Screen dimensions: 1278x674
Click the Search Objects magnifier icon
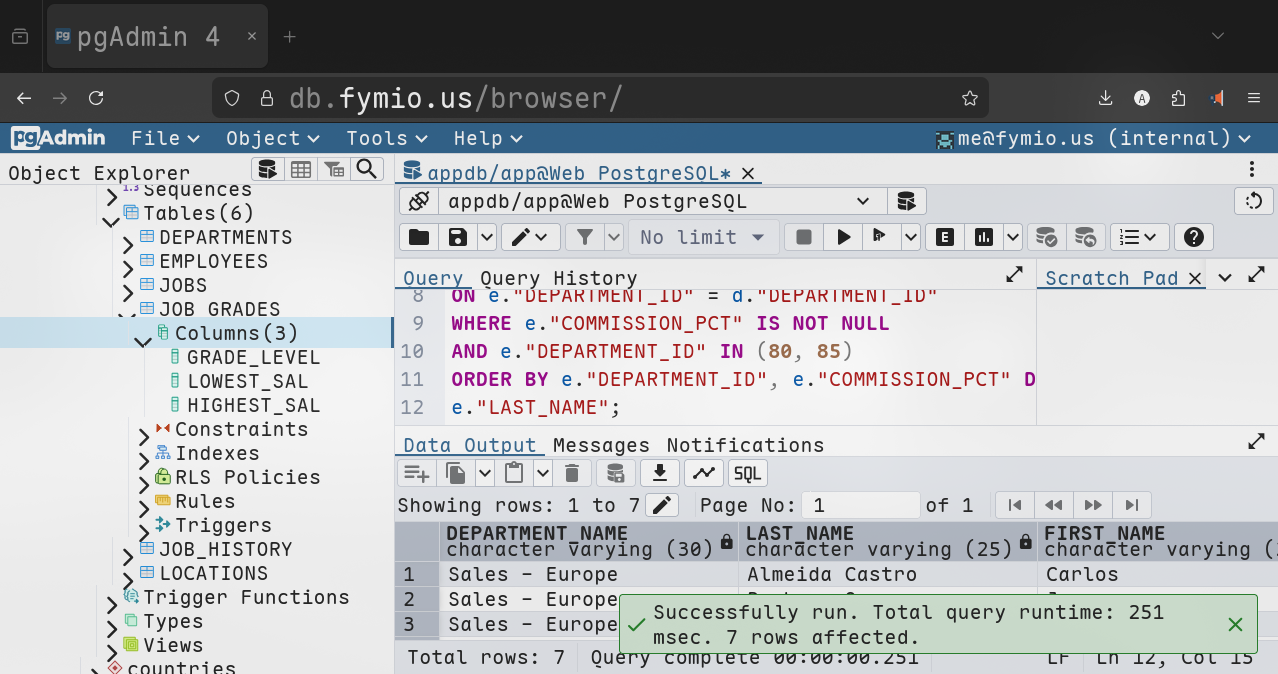pyautogui.click(x=367, y=169)
